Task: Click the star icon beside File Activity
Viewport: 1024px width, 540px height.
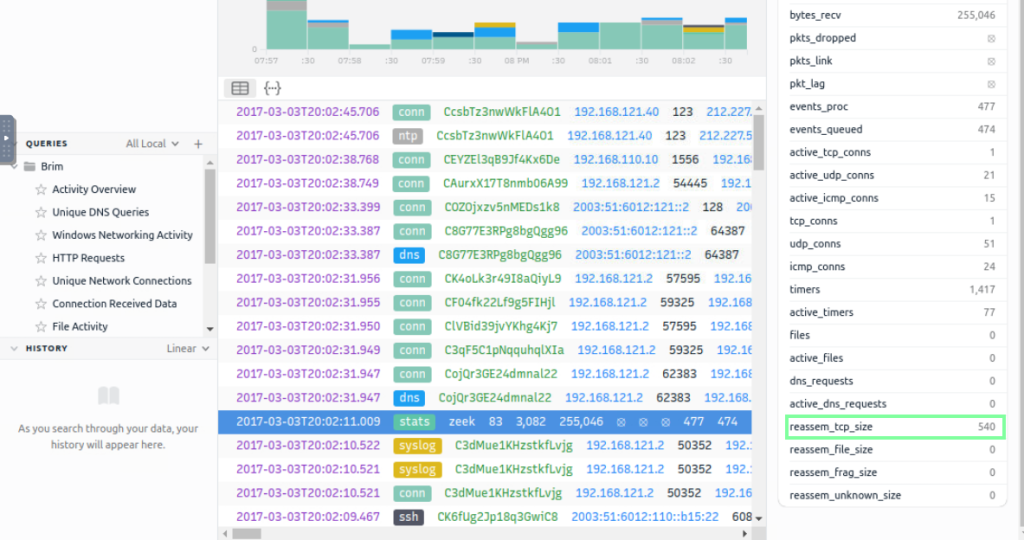Action: point(41,327)
